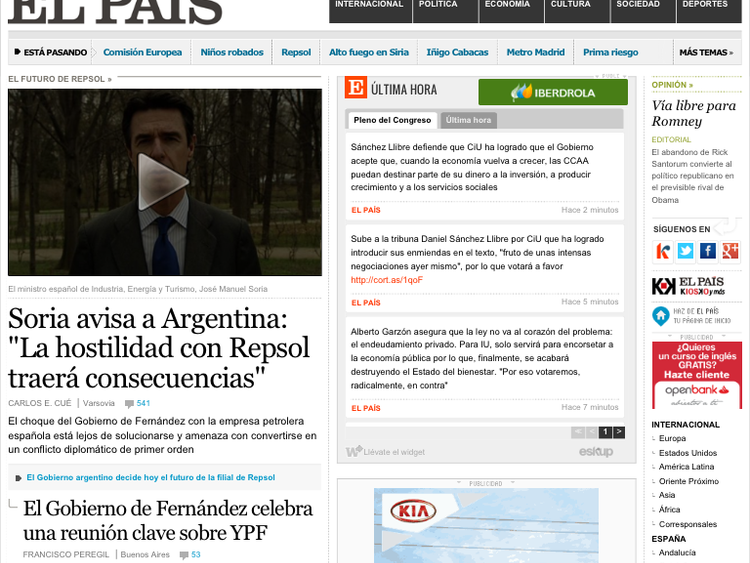Open the Eskup K social icon
Screen dimensions: 750x563
point(662,251)
